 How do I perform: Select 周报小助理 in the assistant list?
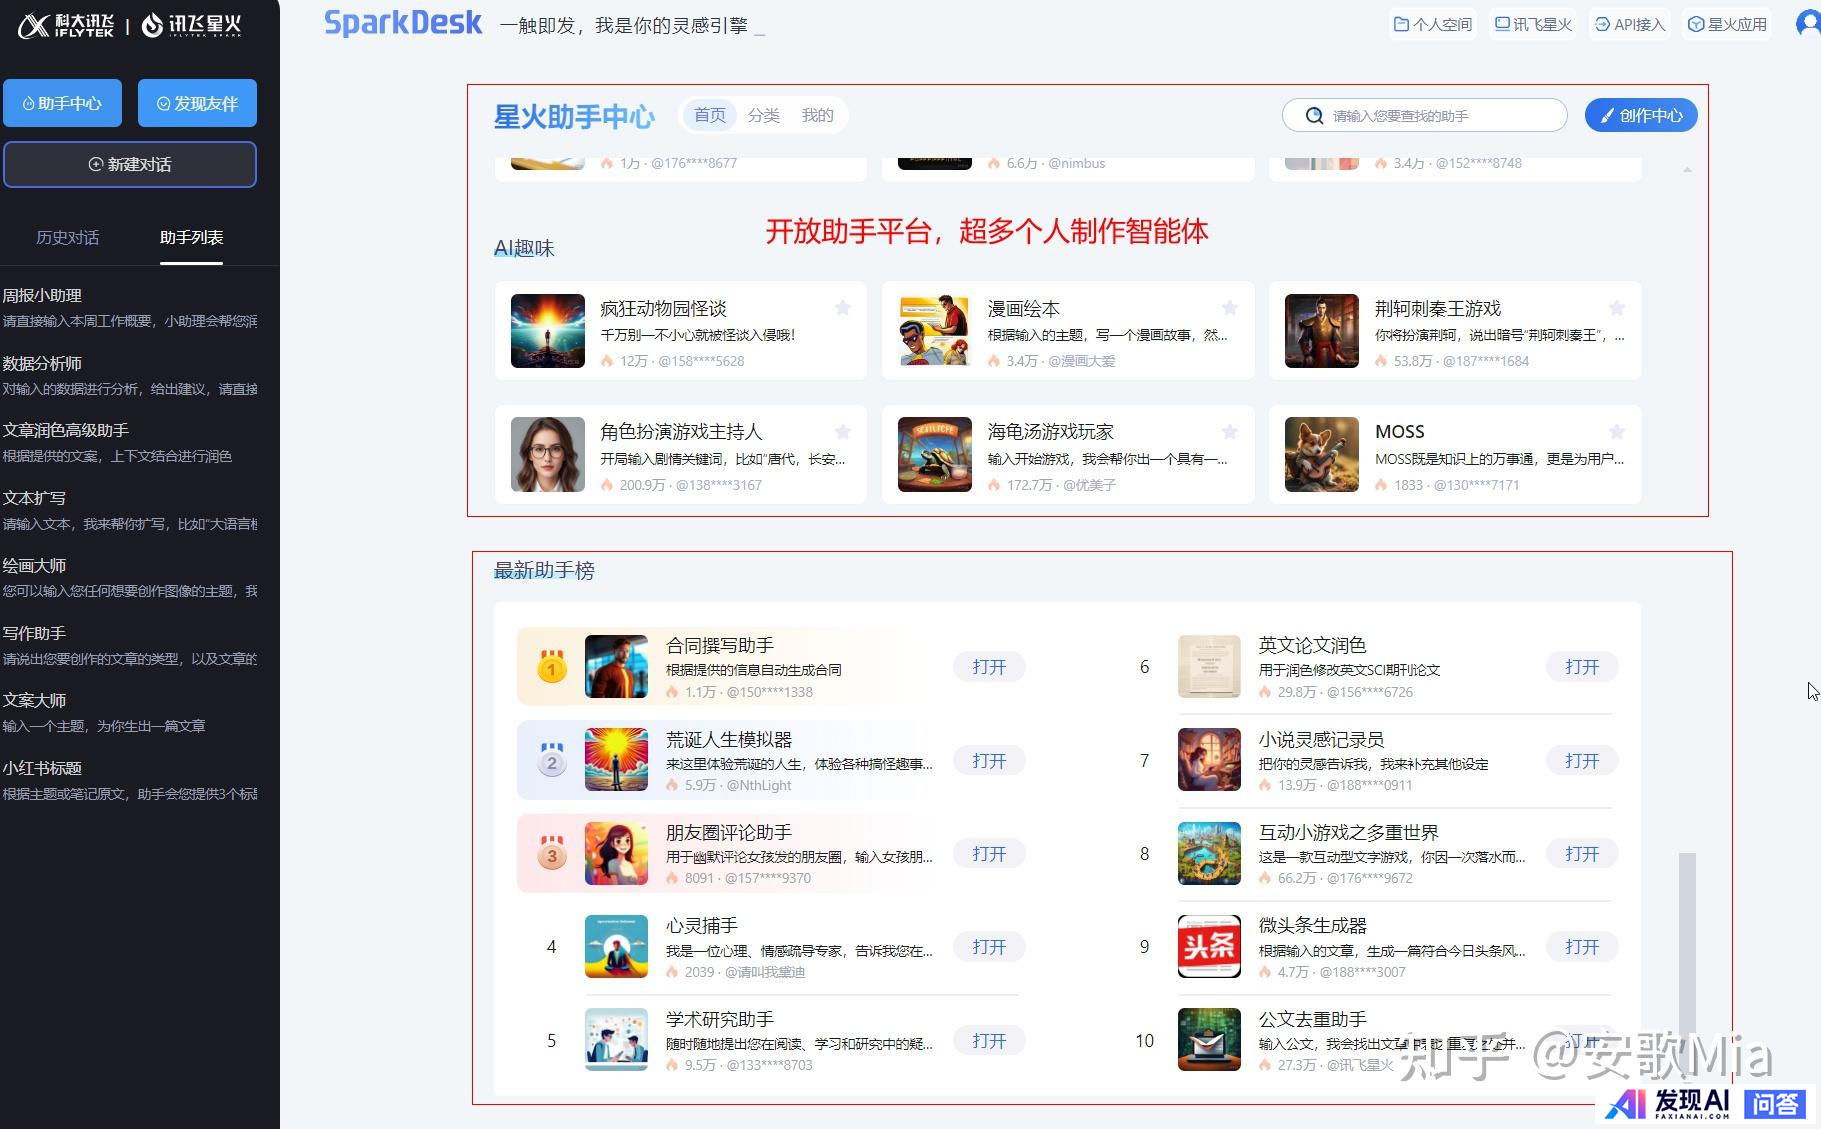coord(130,307)
